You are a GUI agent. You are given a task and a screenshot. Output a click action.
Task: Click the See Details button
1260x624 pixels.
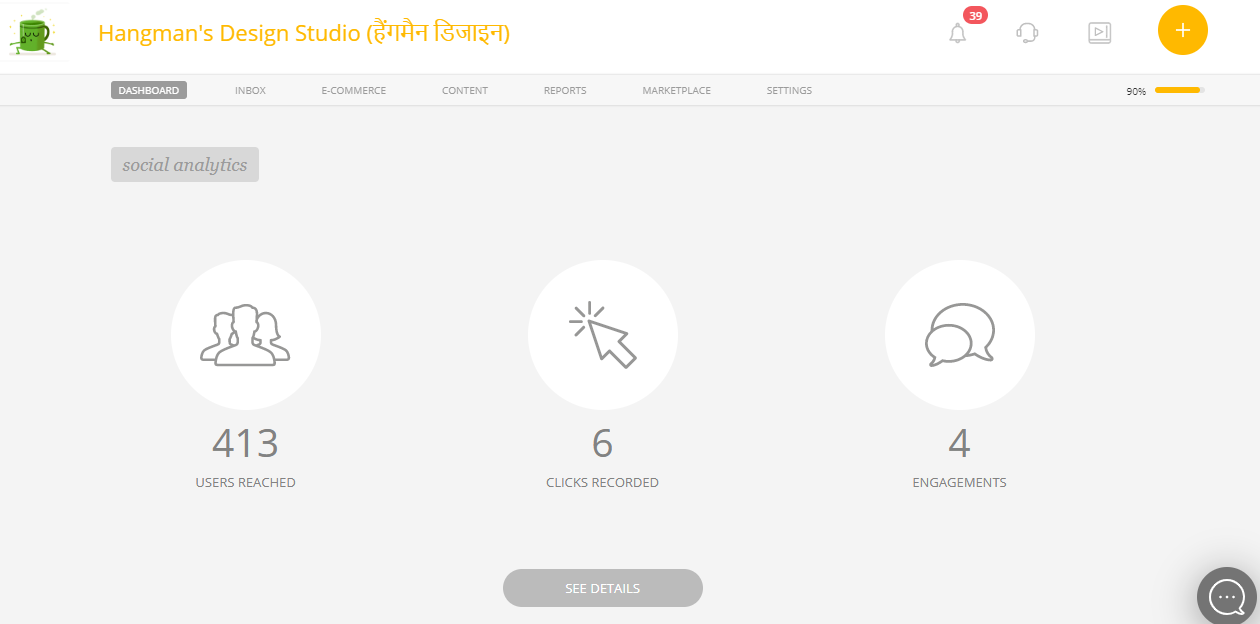(x=603, y=588)
